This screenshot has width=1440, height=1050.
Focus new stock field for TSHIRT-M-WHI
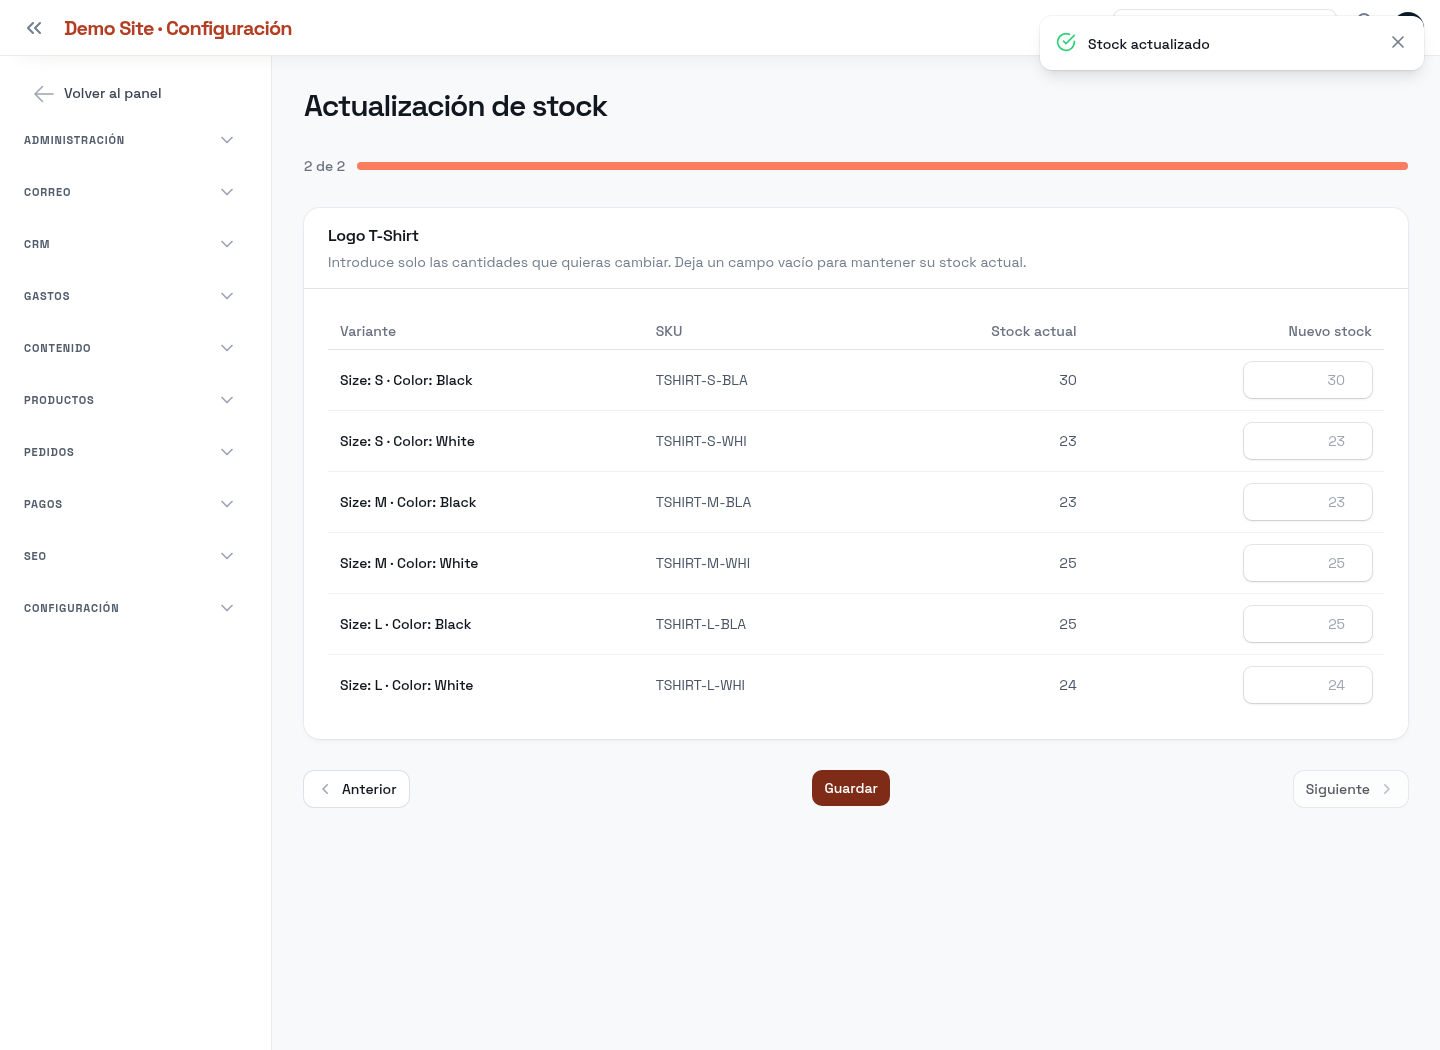coord(1308,563)
